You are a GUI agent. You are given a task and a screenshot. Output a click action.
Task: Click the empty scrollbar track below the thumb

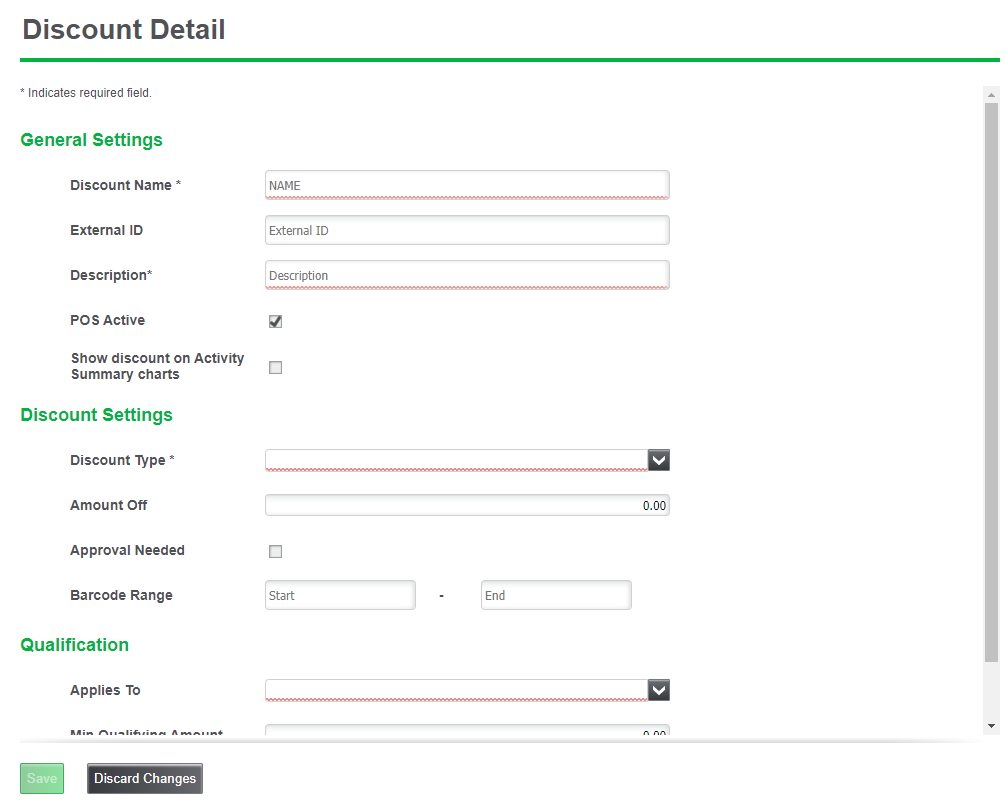click(991, 690)
